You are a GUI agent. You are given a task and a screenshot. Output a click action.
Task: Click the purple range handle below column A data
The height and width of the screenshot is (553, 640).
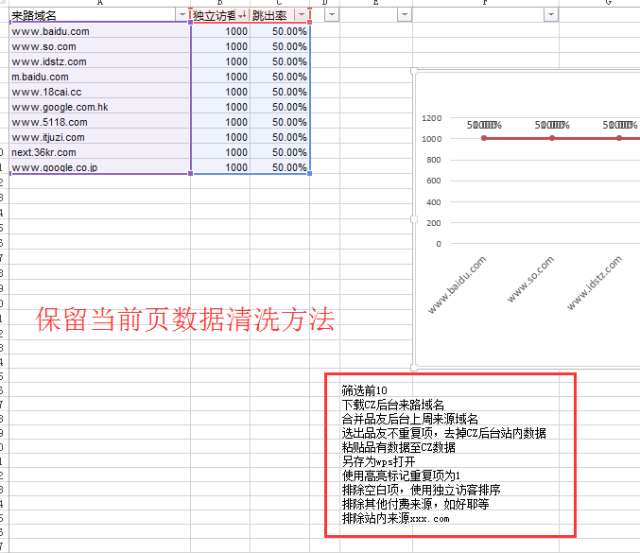[191, 173]
